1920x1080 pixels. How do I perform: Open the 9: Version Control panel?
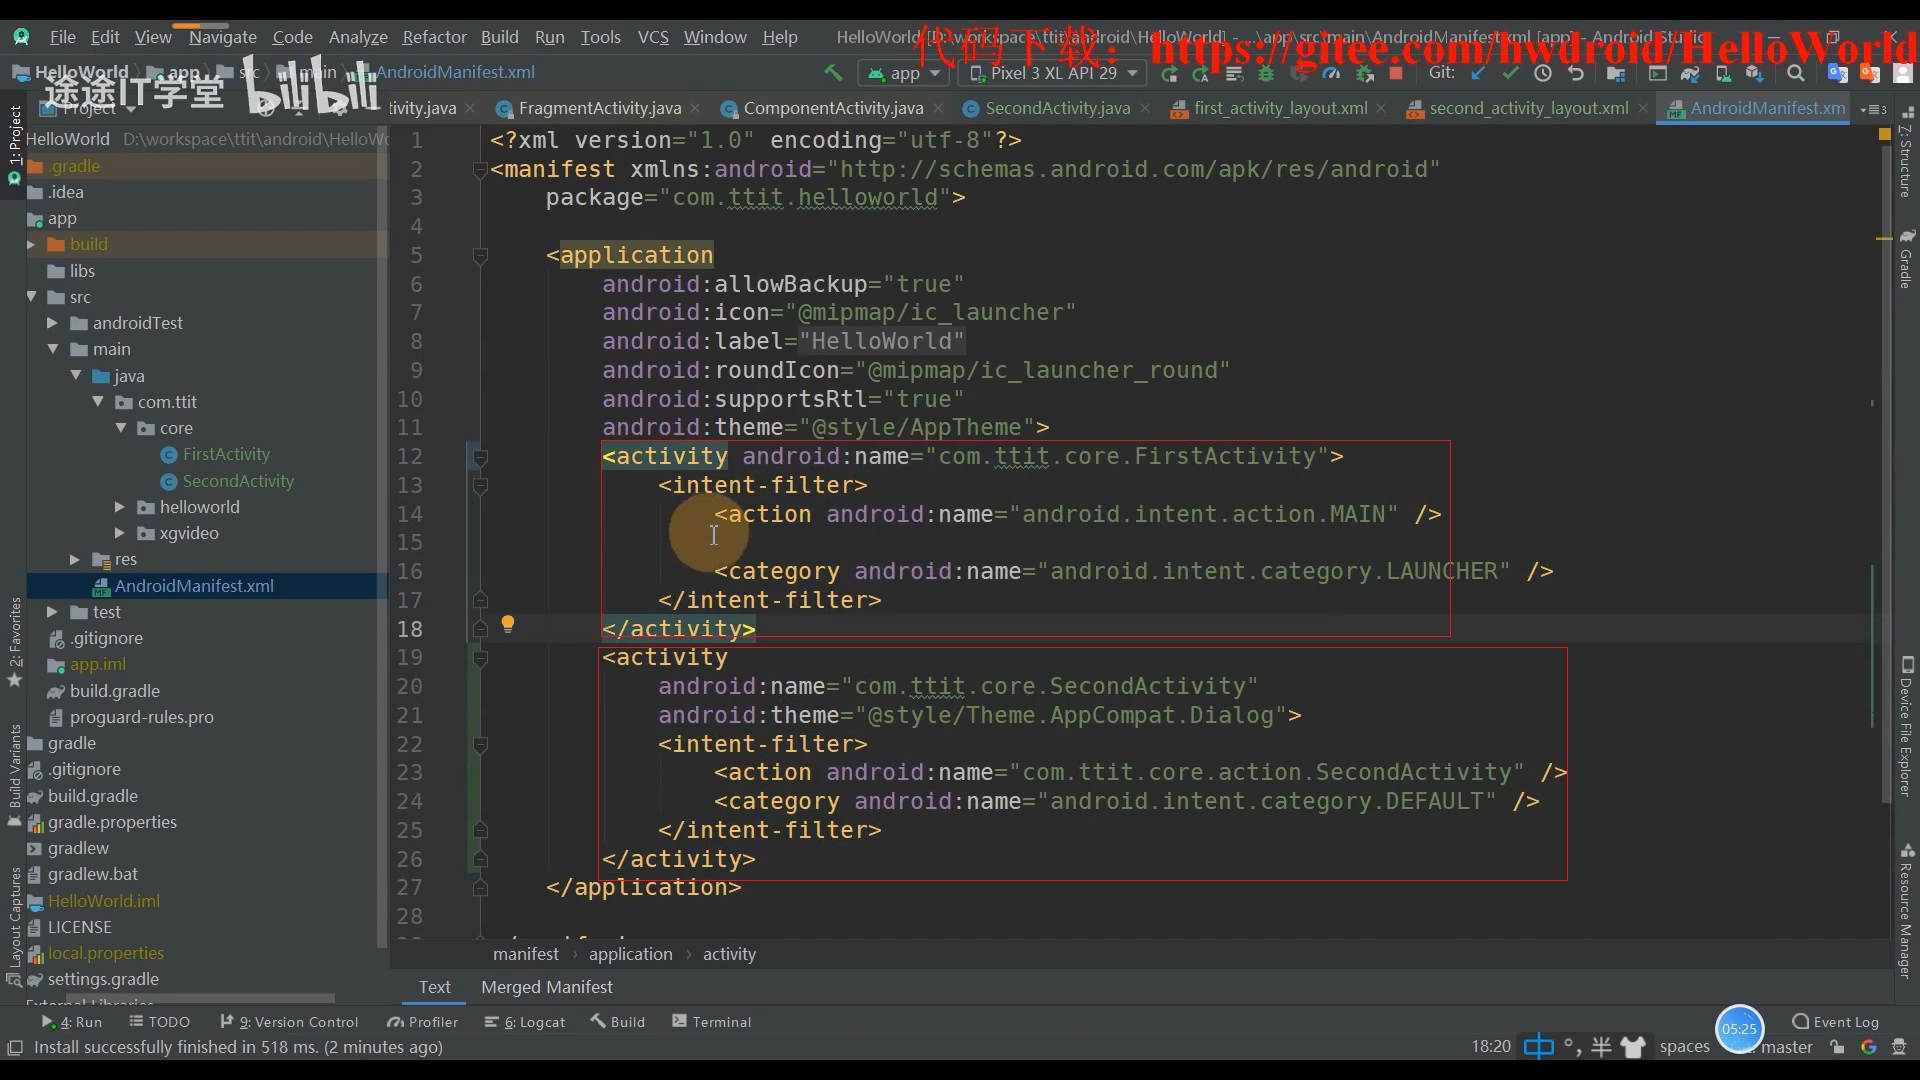289,1022
